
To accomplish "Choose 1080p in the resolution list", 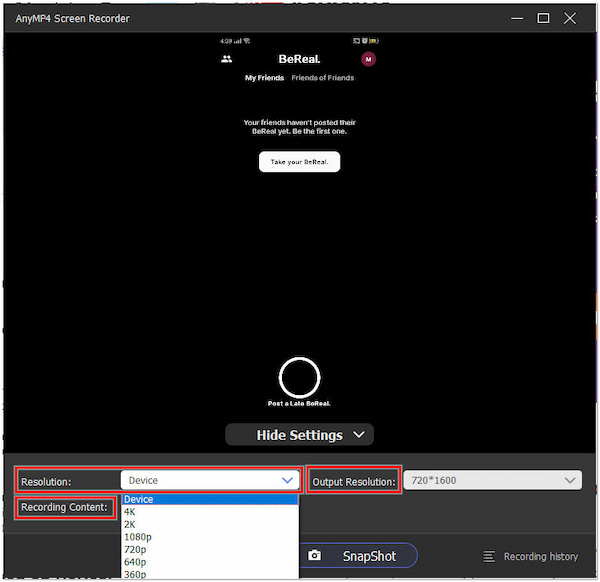I will coord(210,537).
